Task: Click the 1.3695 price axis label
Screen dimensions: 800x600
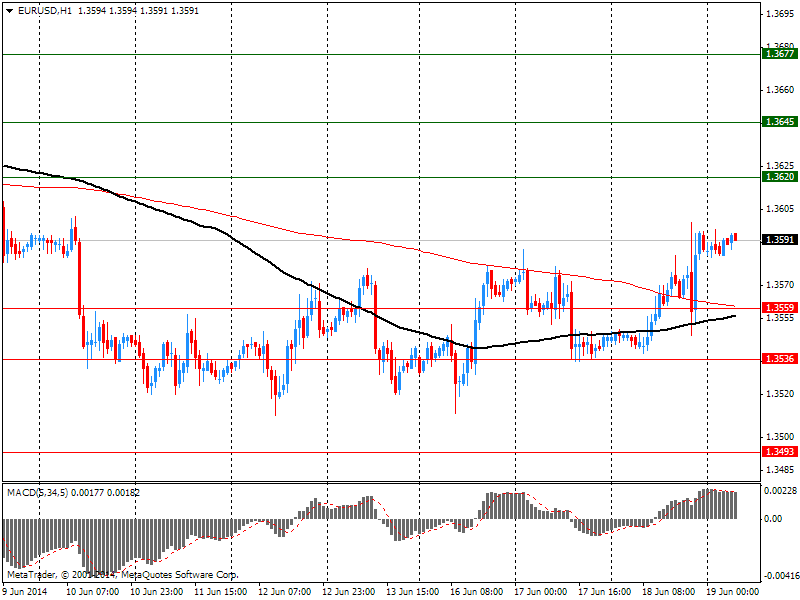Action: [x=780, y=14]
